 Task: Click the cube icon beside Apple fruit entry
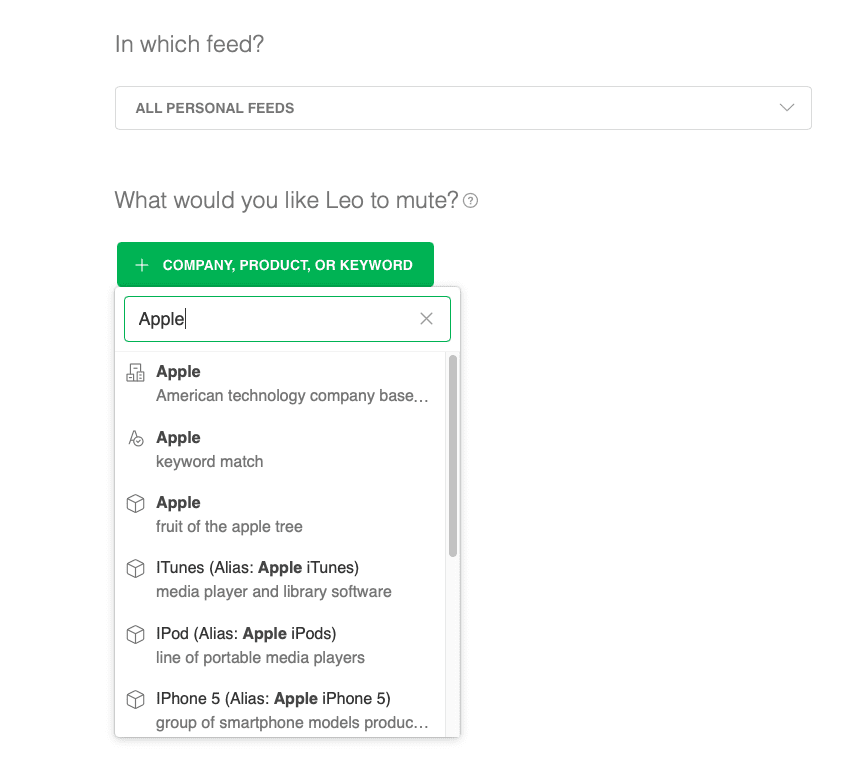(135, 503)
